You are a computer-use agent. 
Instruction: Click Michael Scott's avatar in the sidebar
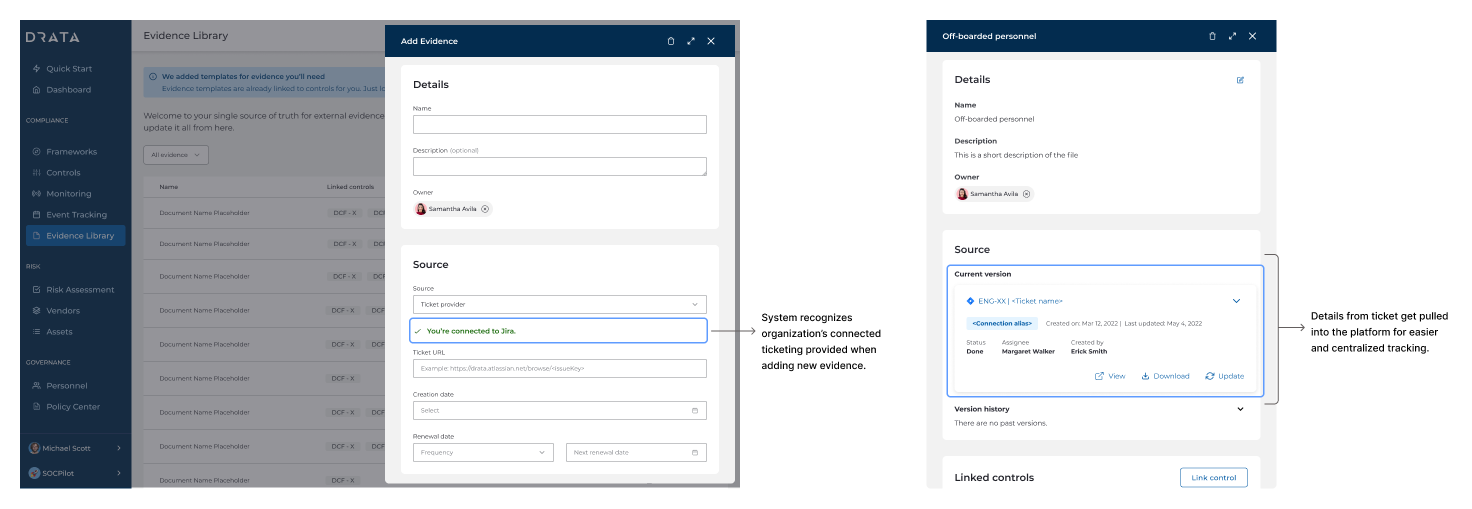[34, 448]
